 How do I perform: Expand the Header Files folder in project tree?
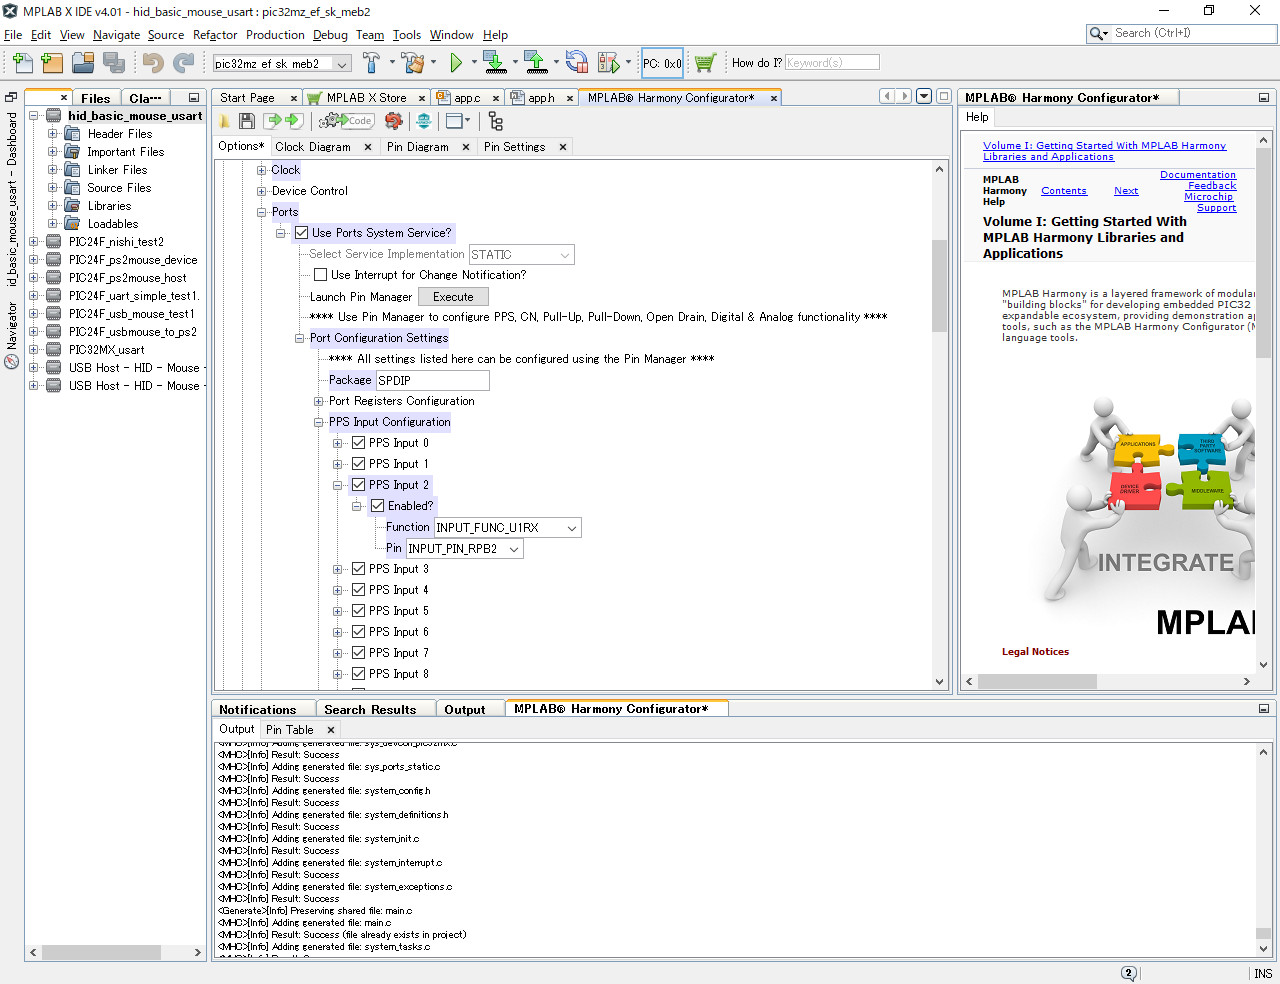pyautogui.click(x=53, y=133)
